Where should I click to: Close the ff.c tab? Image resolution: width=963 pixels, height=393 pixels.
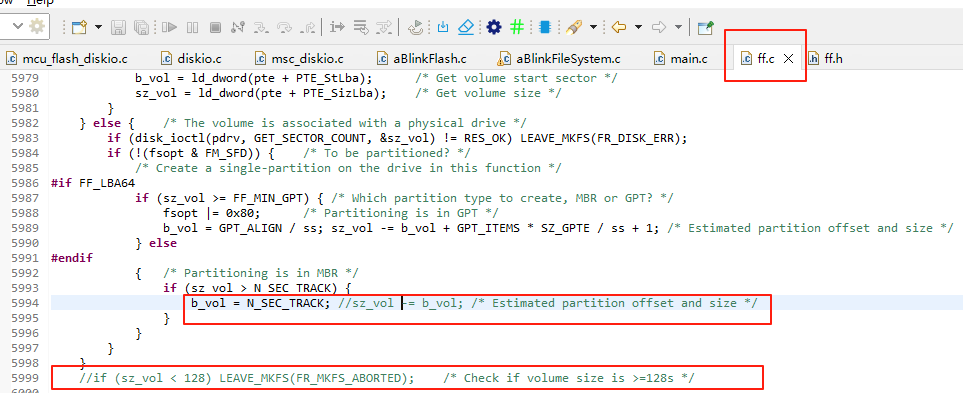[x=789, y=59]
